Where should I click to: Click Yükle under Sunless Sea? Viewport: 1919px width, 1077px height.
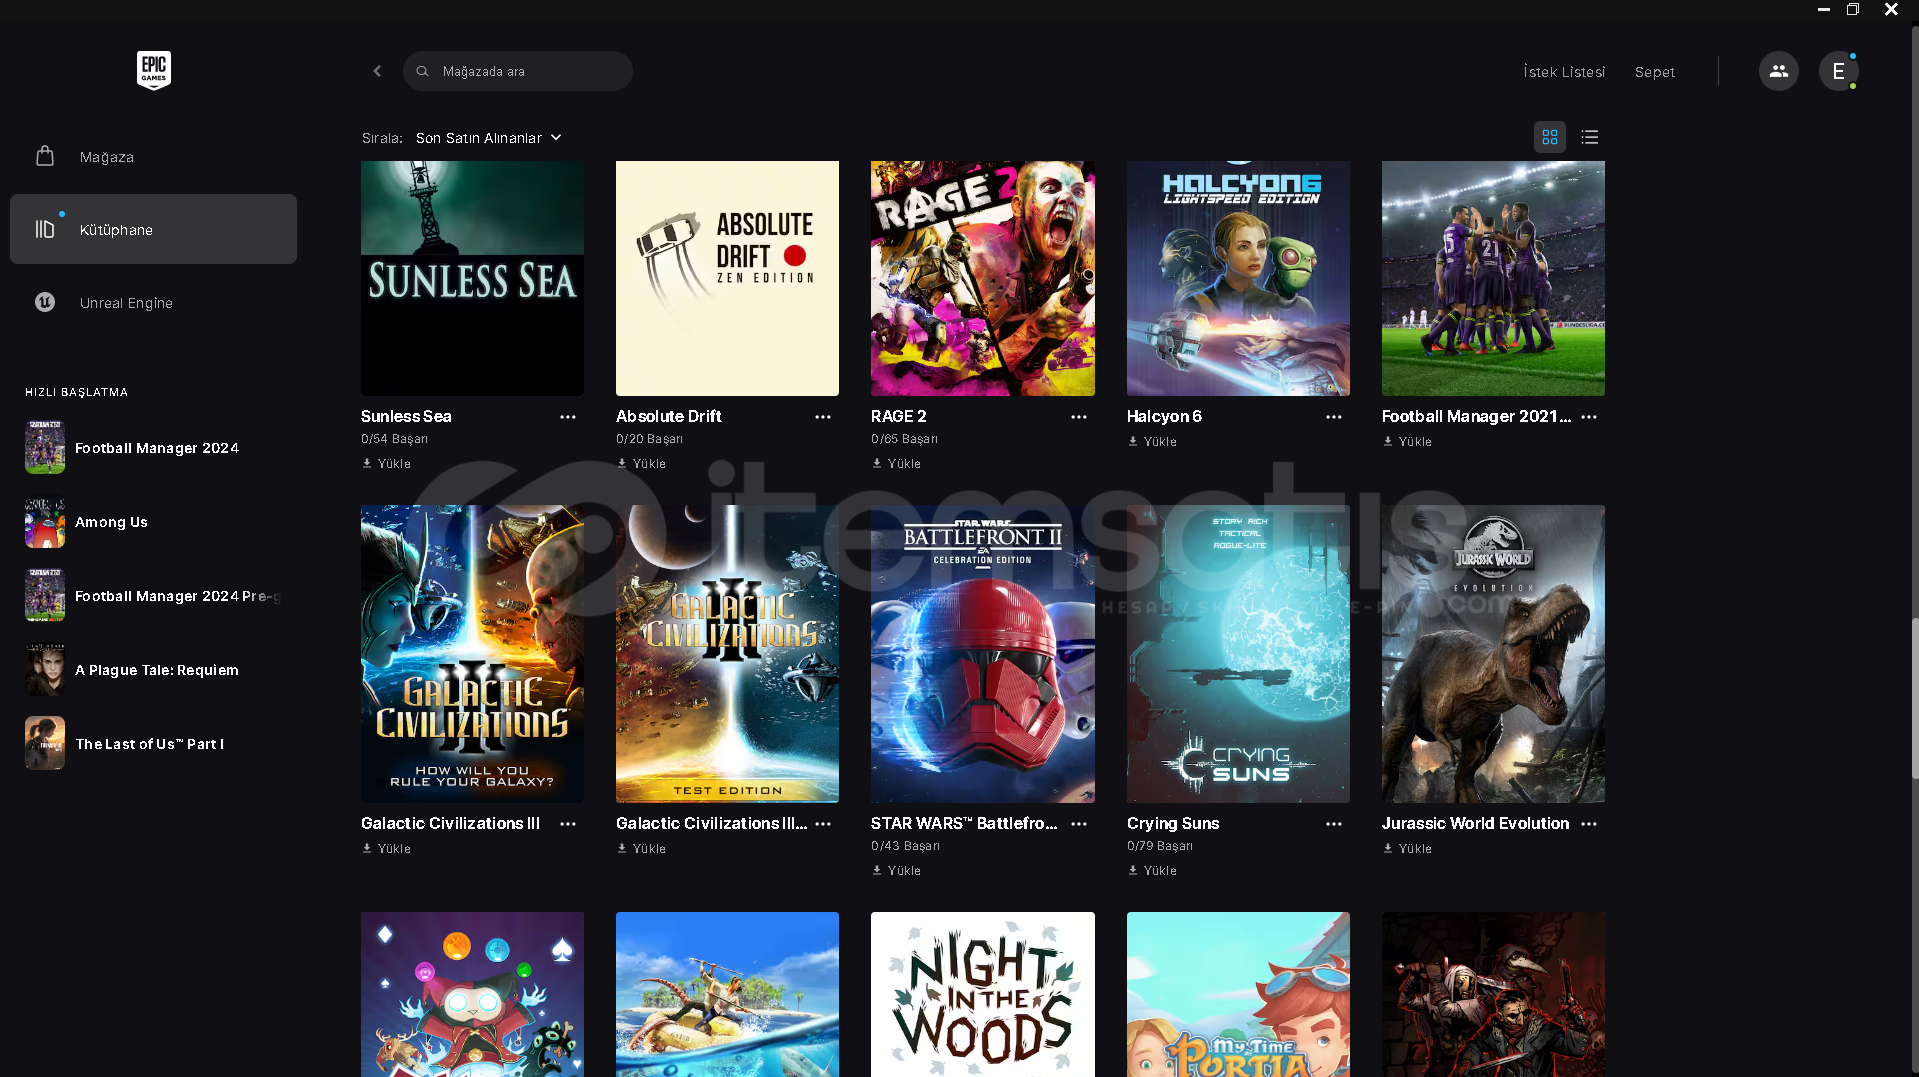pos(387,464)
